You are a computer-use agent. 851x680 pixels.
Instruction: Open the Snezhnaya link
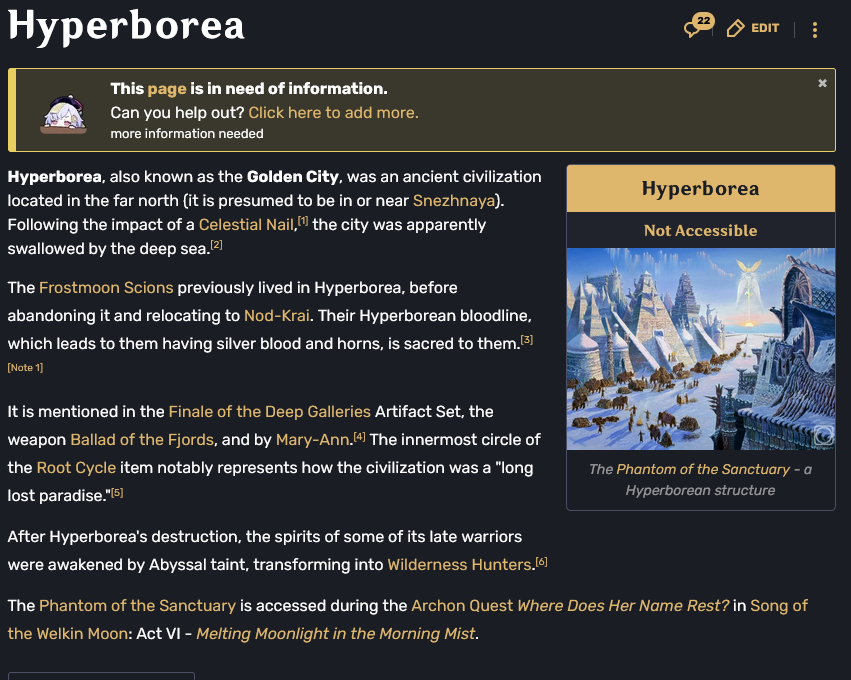pos(454,200)
